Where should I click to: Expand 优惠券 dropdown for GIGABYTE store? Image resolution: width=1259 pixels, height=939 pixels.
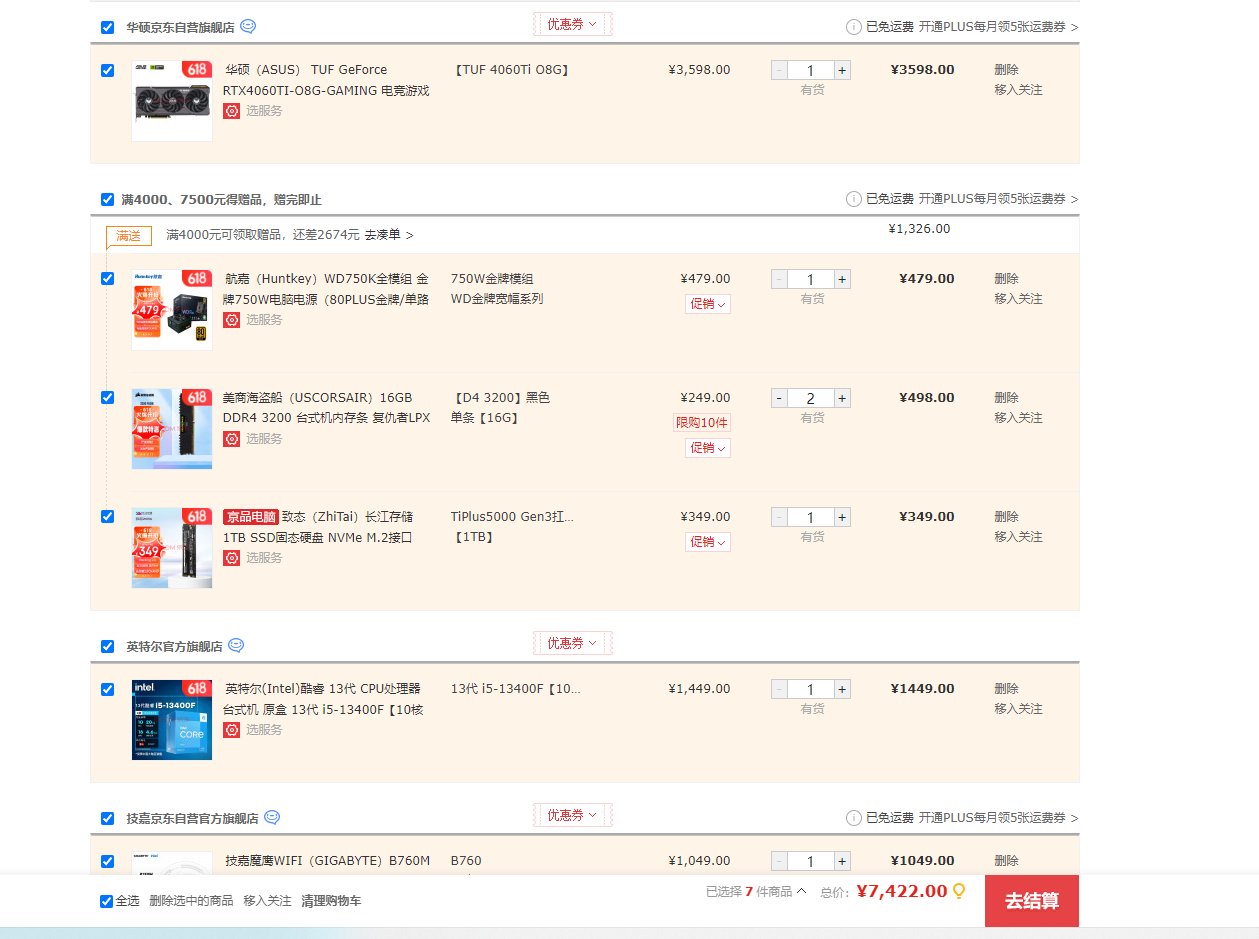(x=572, y=815)
